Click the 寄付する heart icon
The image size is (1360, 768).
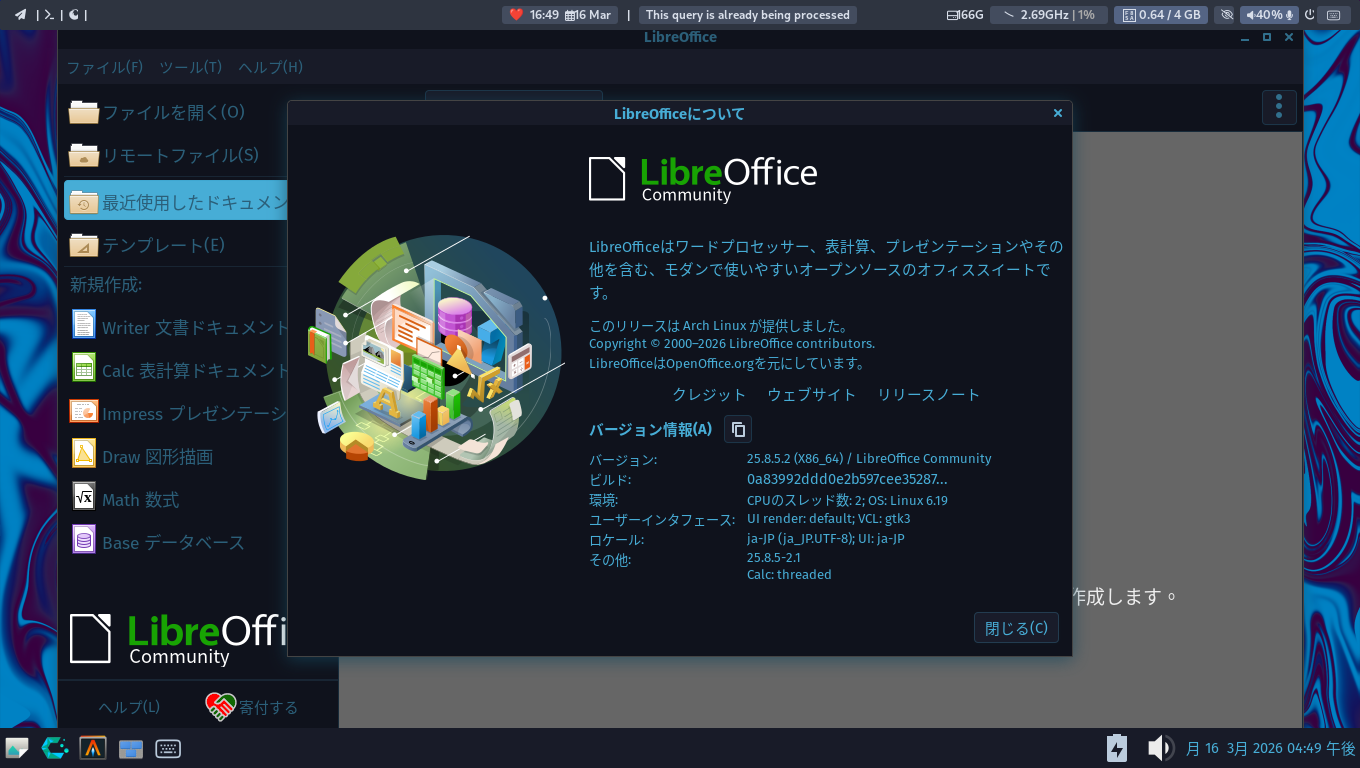(x=220, y=706)
